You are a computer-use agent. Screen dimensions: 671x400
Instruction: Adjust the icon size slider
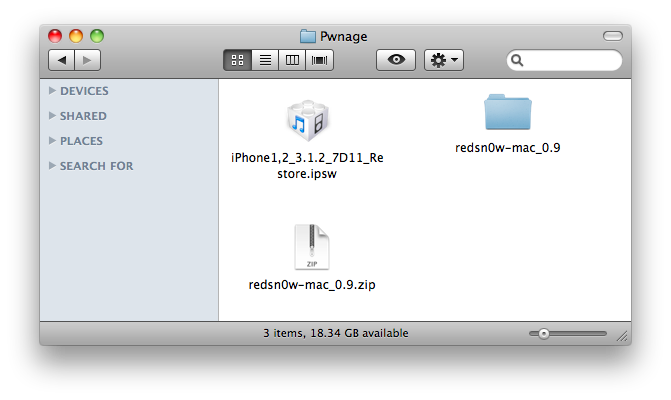[544, 333]
